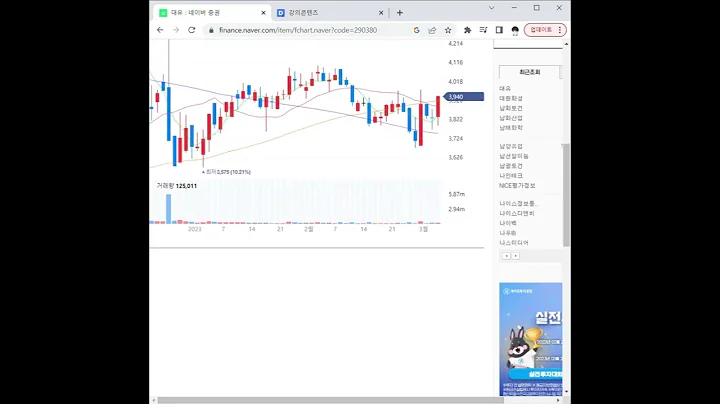The image size is (720, 404).
Task: Close the 네이버 증권 tab
Action: (x=263, y=13)
